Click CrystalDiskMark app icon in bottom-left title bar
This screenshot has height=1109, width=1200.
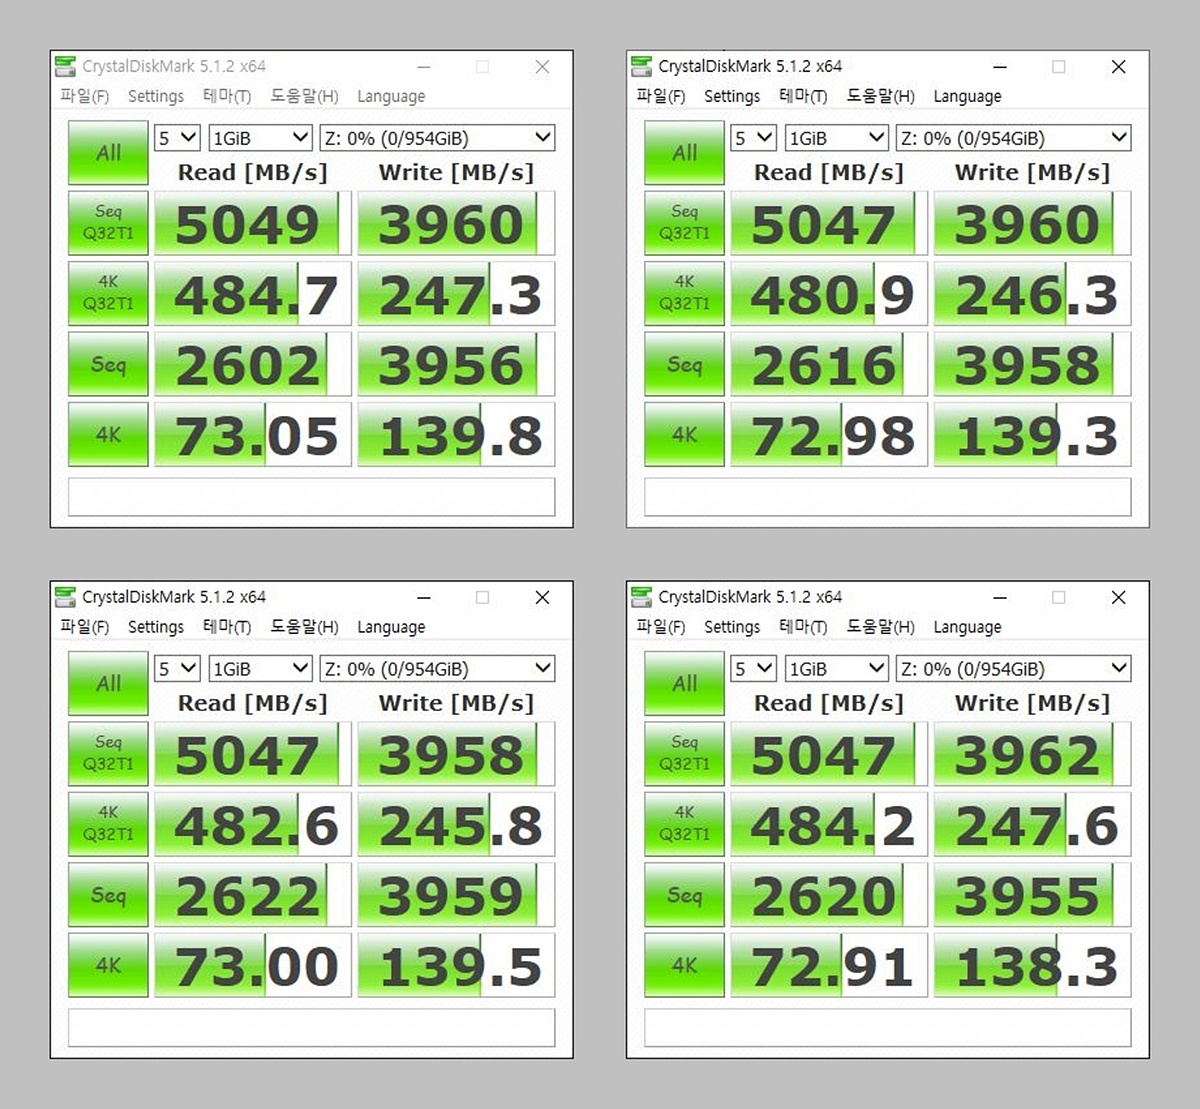click(x=65, y=597)
